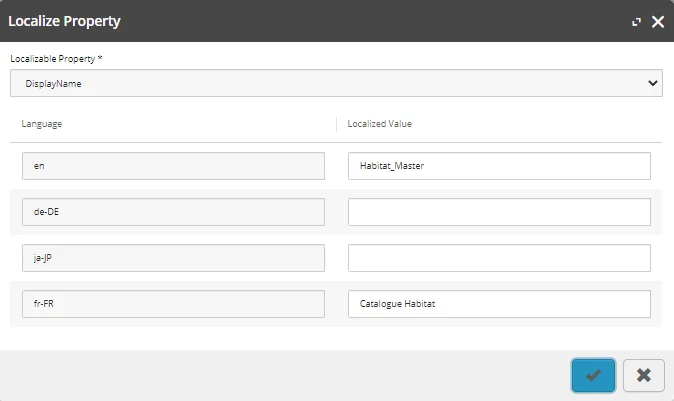Select the de-DE language field

point(173,212)
